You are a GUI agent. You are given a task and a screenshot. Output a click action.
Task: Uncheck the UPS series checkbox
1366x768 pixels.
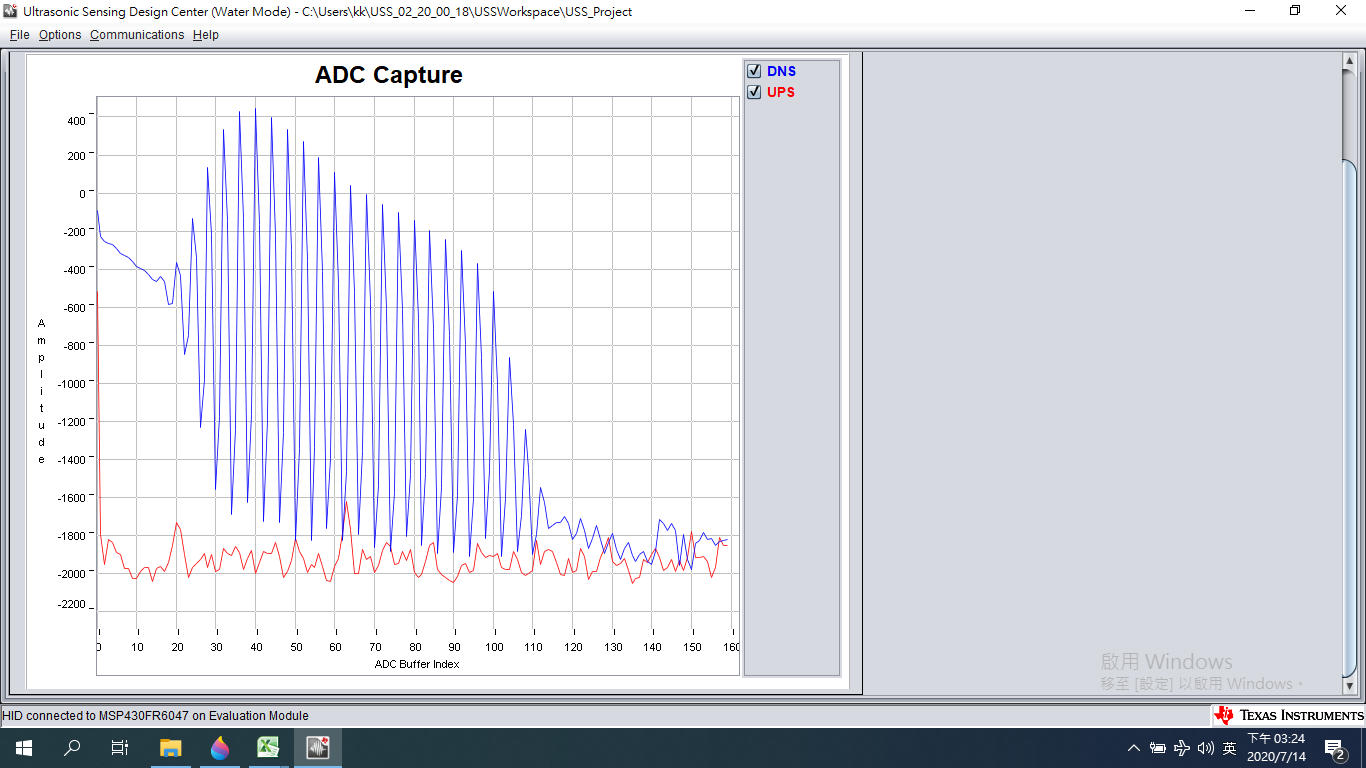[754, 92]
